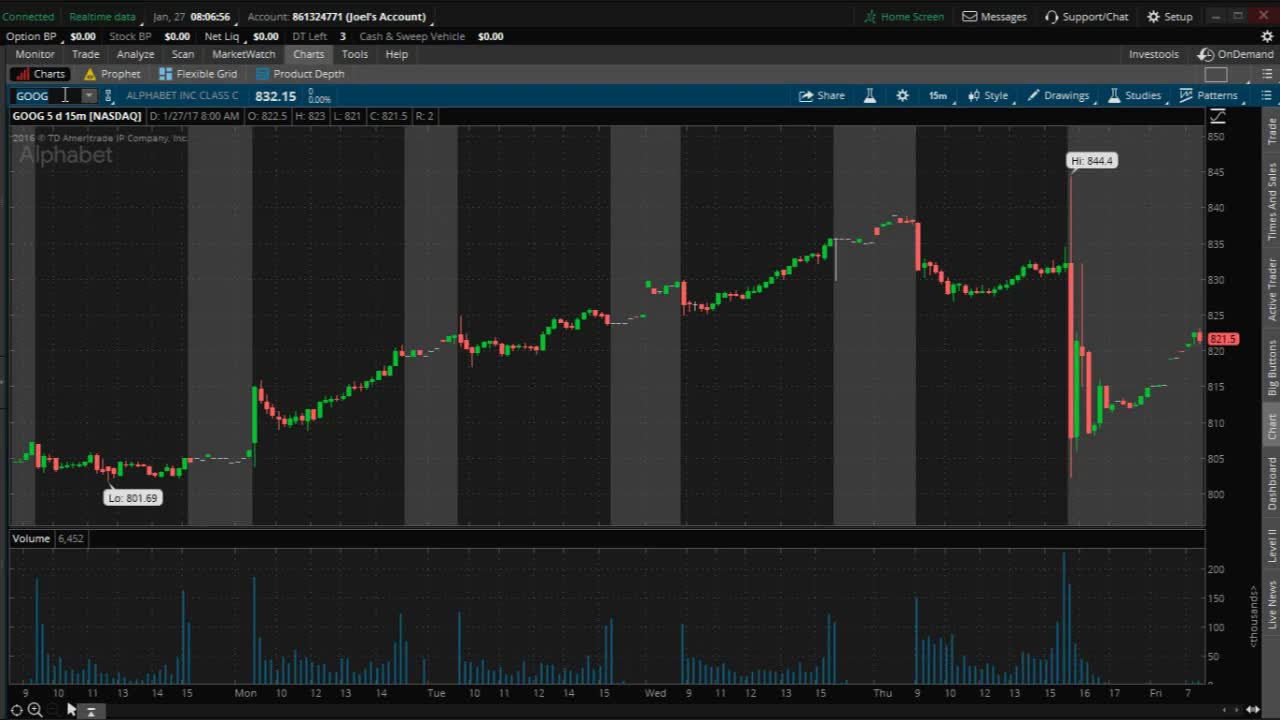Switch to the Scan tab
The width and height of the screenshot is (1280, 720).
click(183, 54)
